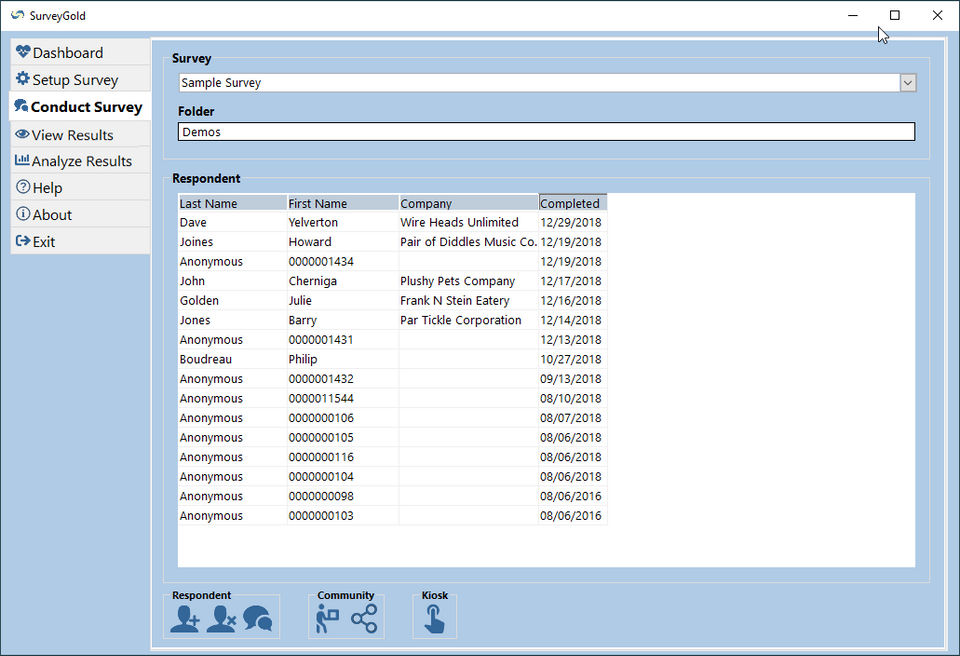Switch to Analyze Results
Screen dimensions: 960x656
(80, 161)
